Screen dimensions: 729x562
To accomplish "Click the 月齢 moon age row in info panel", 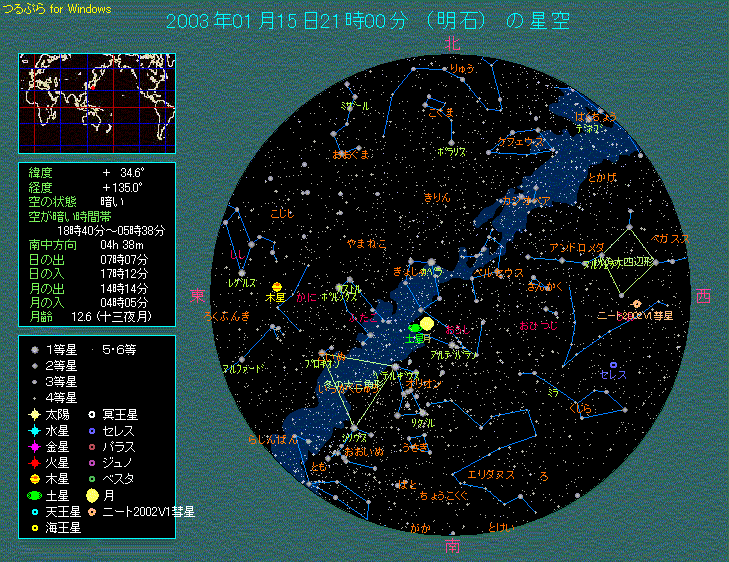I will pyautogui.click(x=96, y=316).
